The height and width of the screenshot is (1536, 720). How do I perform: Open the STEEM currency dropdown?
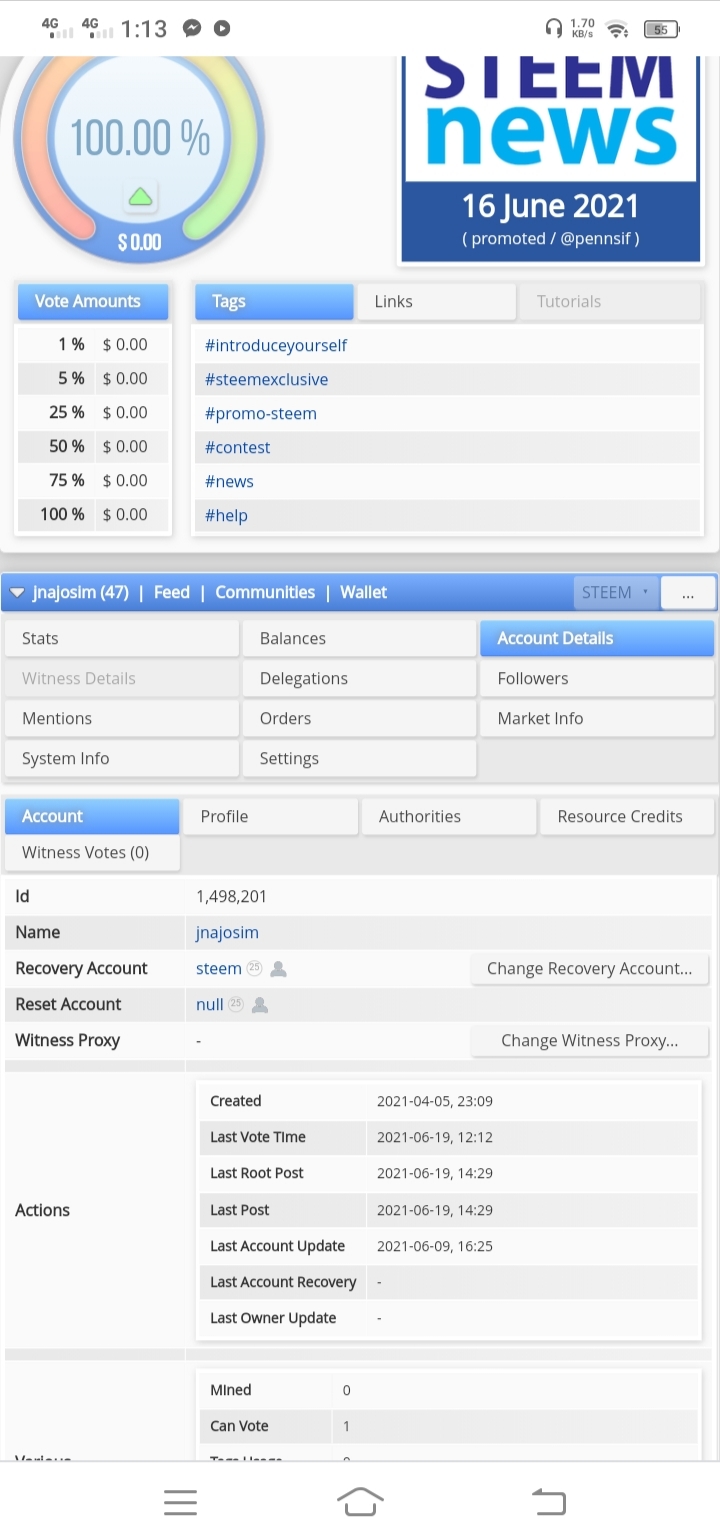coord(616,592)
